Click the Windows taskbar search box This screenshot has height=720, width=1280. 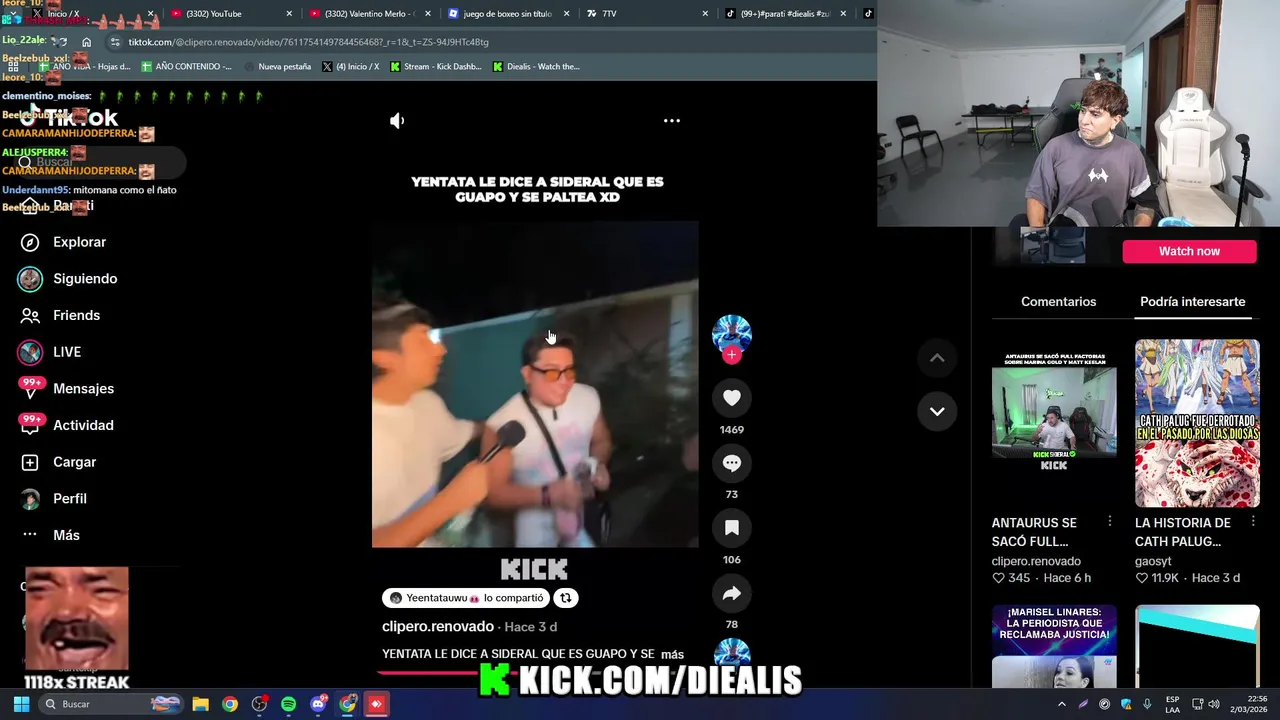[x=110, y=704]
